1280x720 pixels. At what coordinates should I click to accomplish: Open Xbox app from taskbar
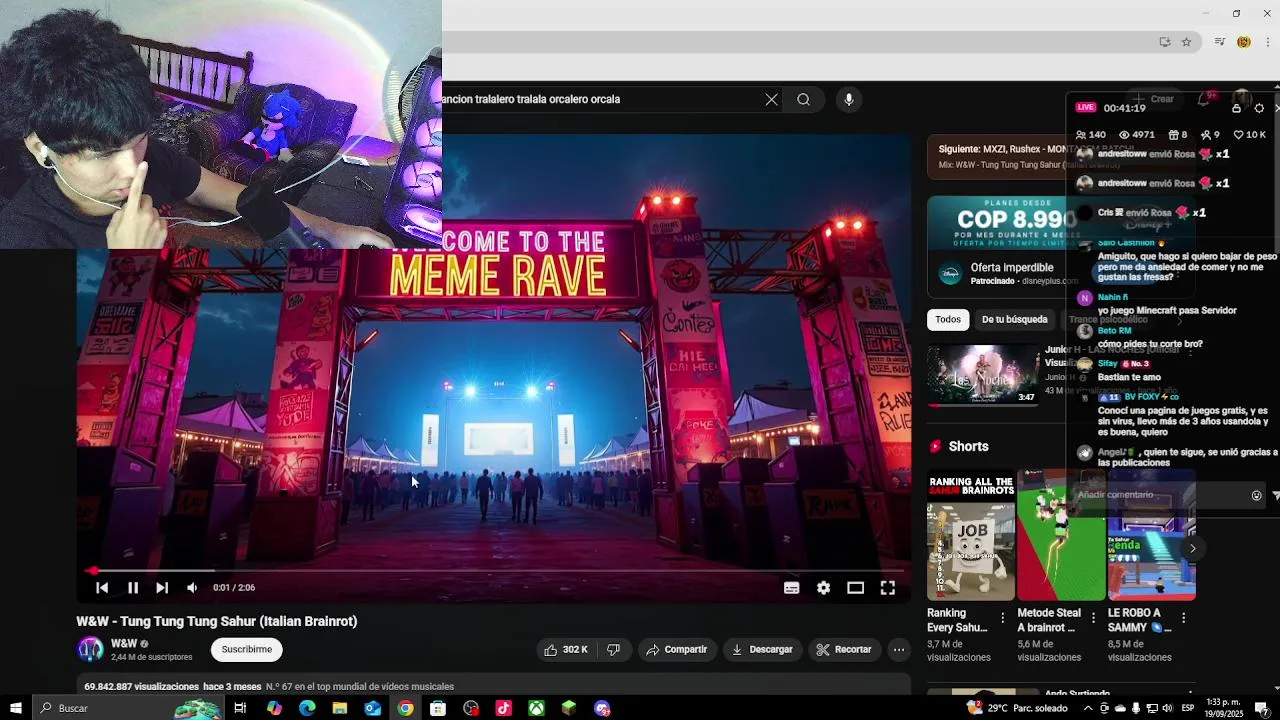click(x=536, y=708)
